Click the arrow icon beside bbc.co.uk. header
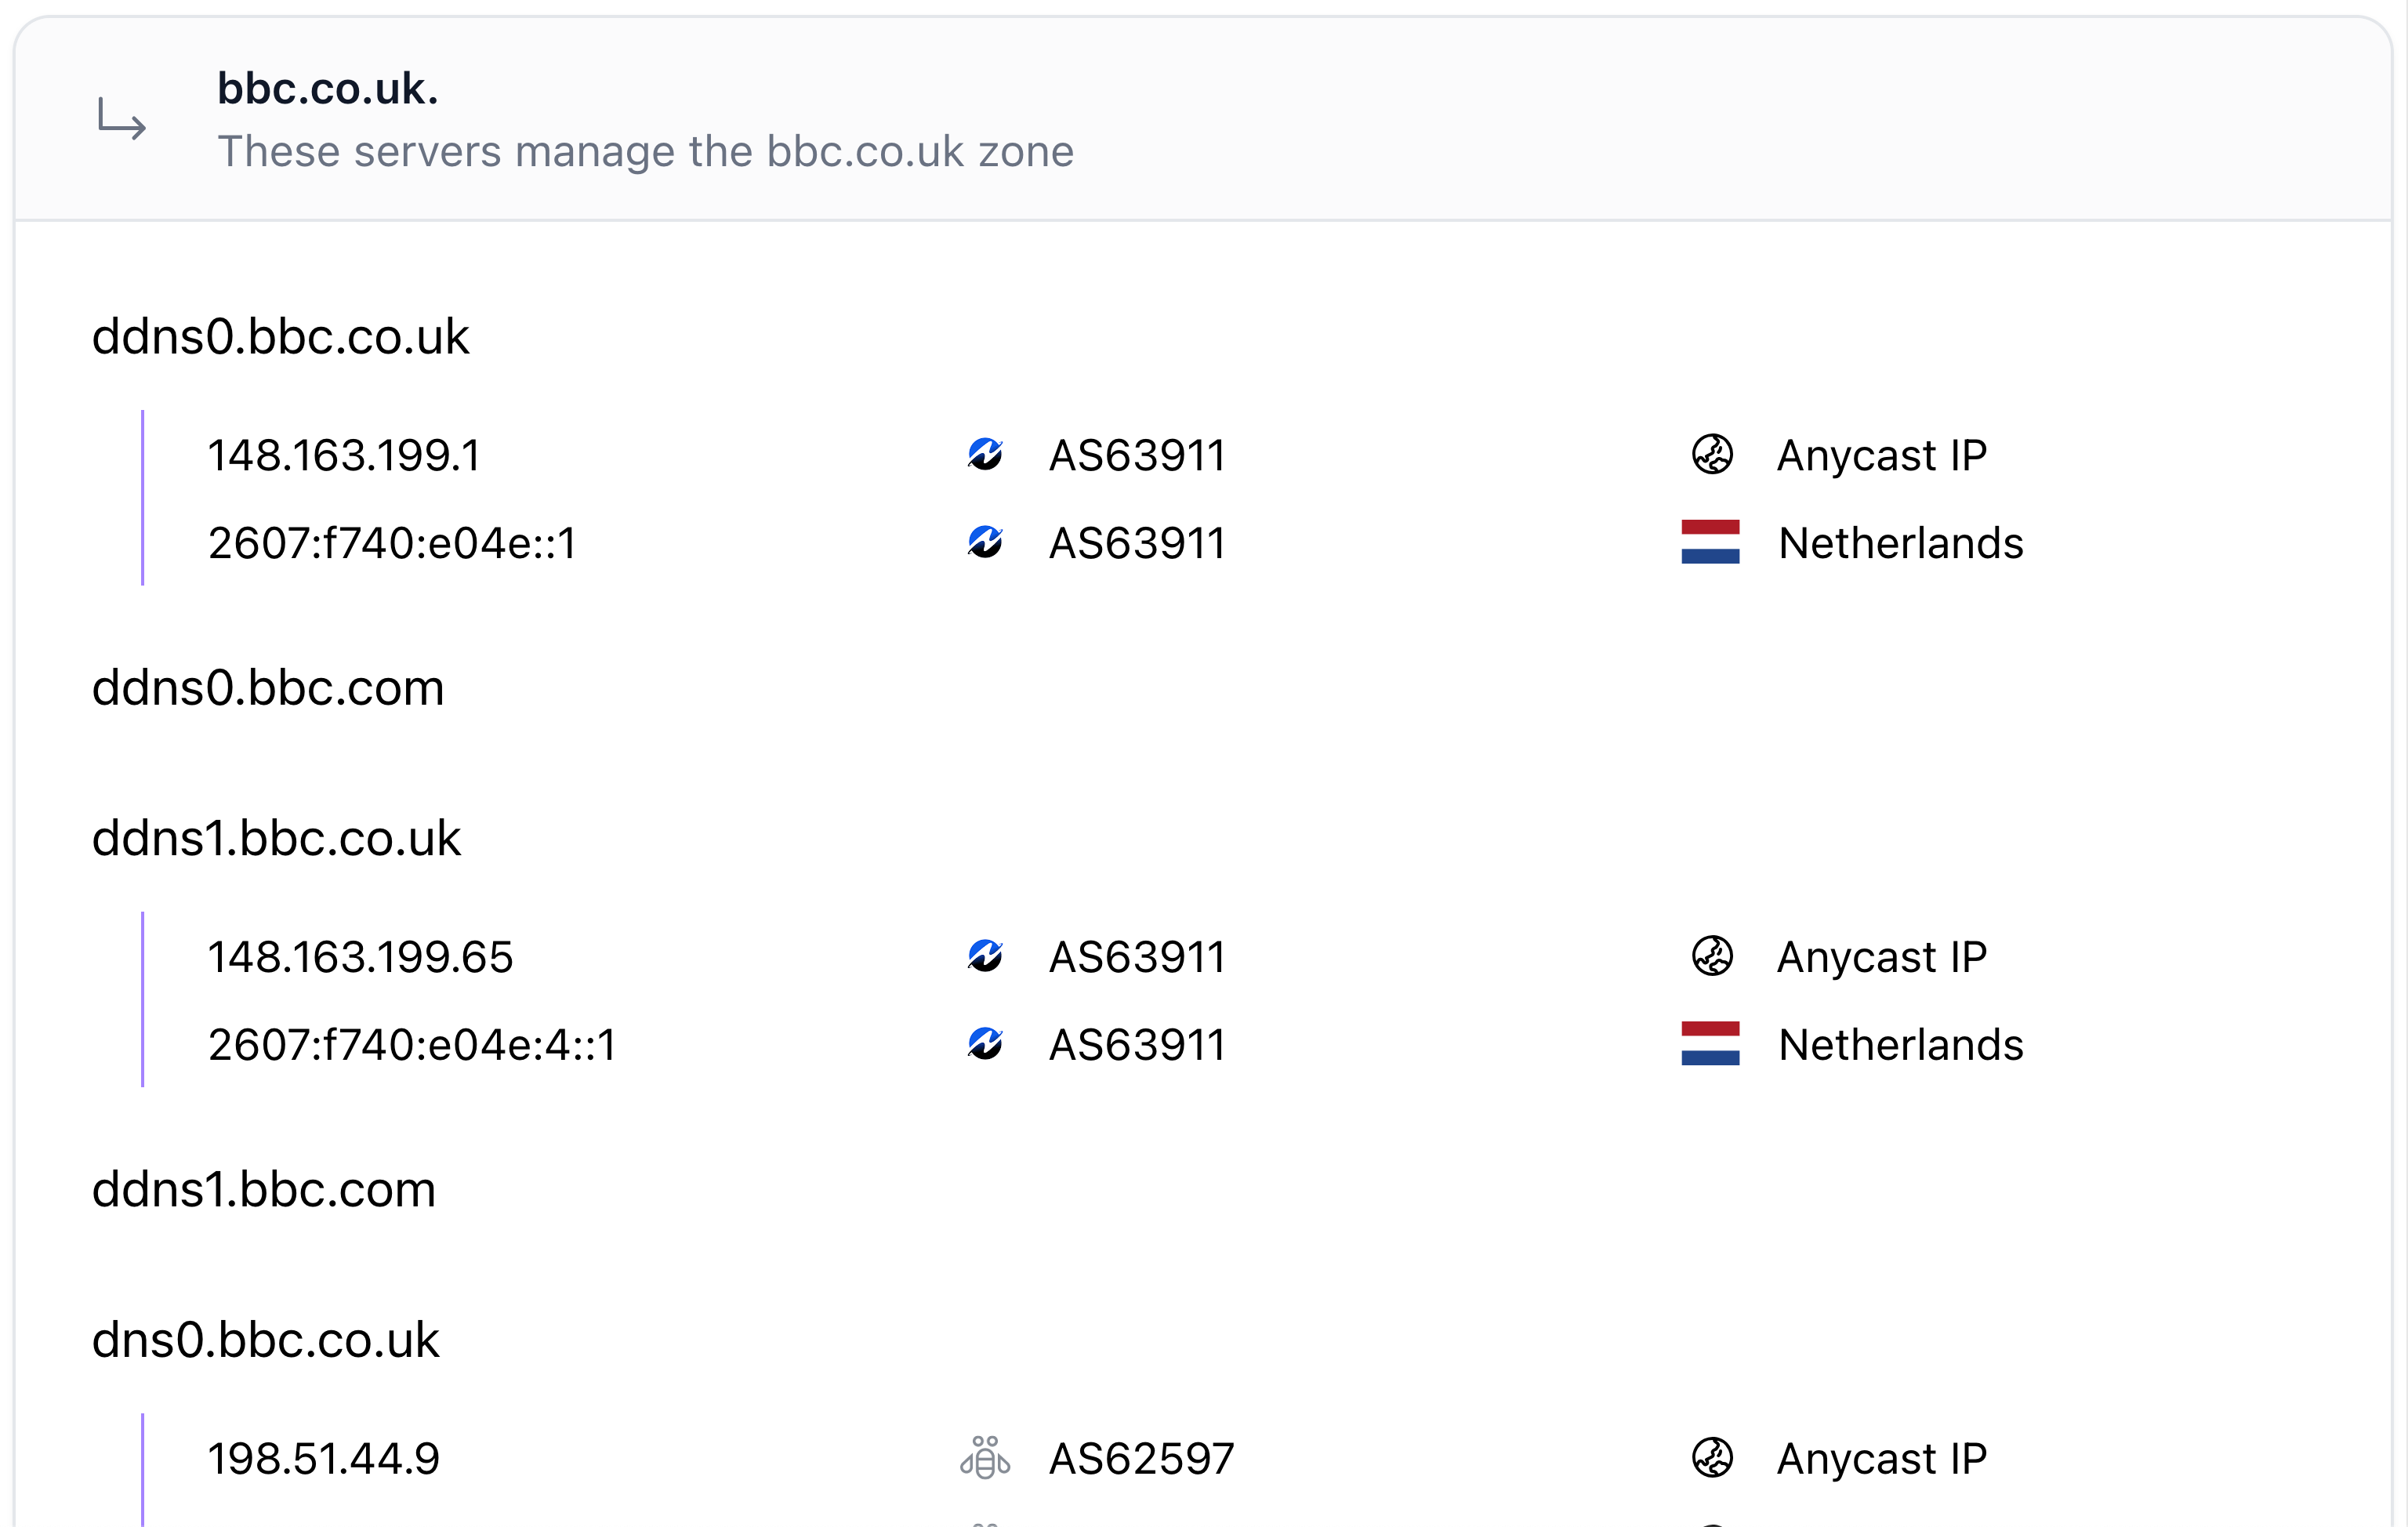Image resolution: width=2408 pixels, height=1527 pixels. (x=122, y=120)
